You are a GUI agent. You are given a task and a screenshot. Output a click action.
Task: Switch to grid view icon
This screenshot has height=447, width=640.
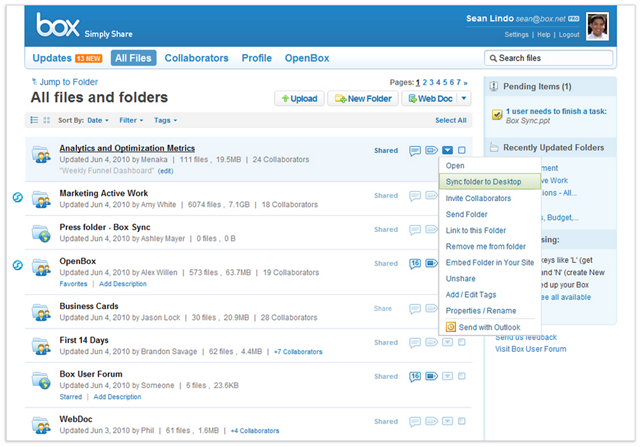(47, 120)
